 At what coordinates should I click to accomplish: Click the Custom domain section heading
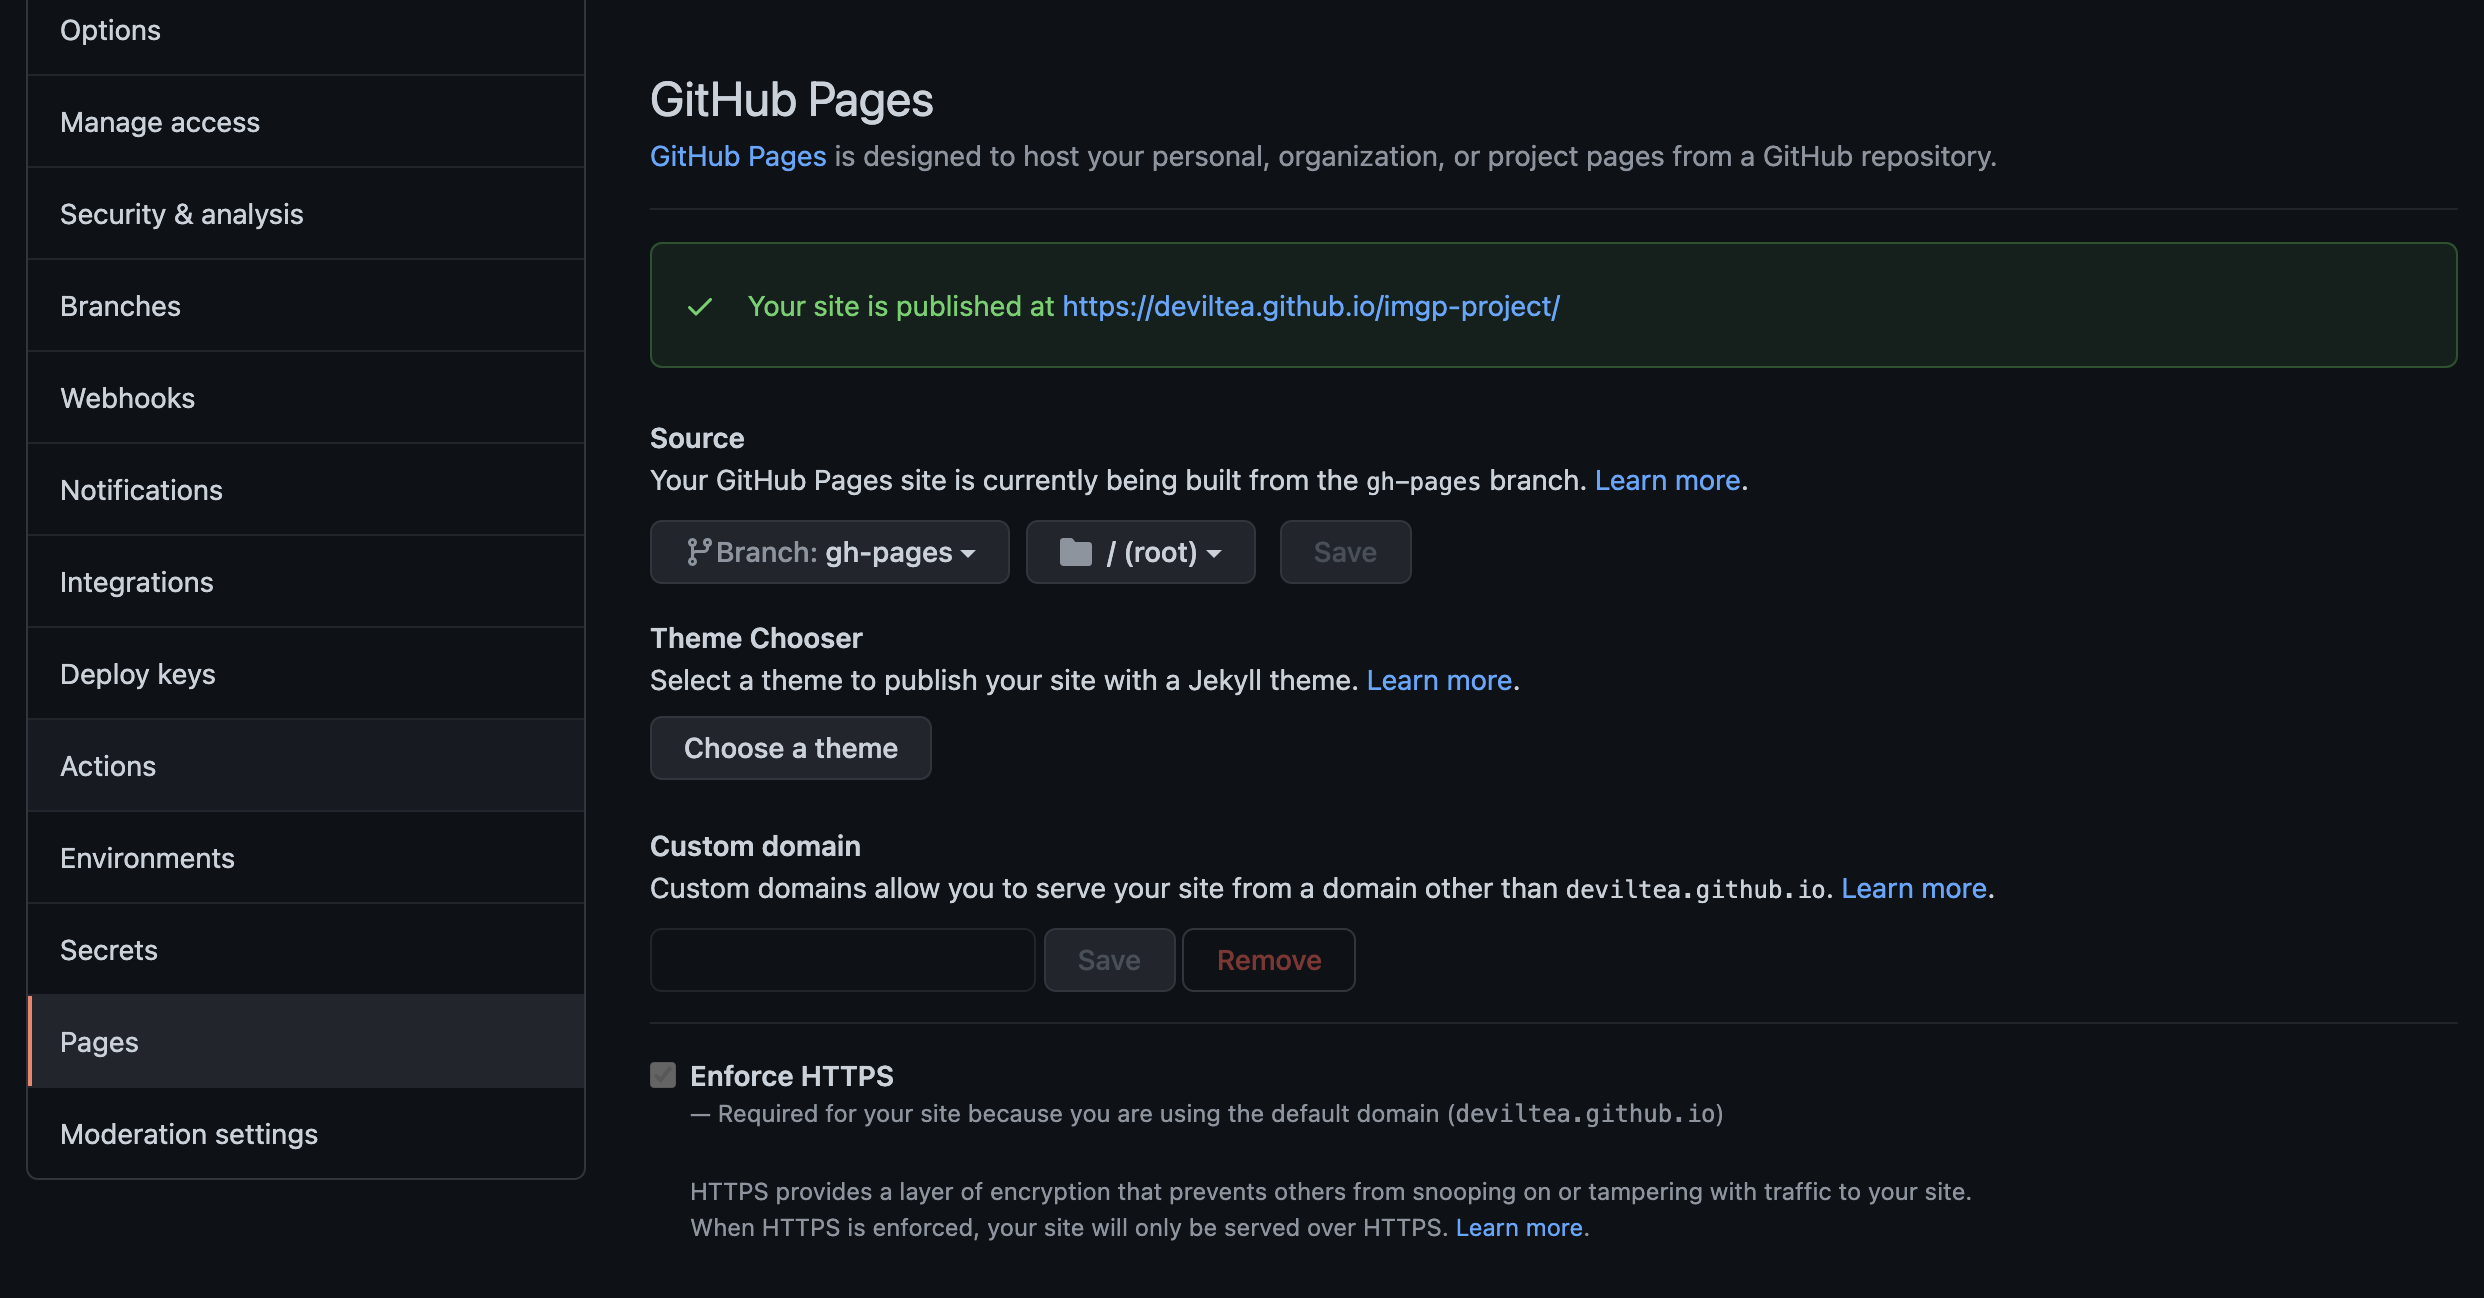click(755, 846)
